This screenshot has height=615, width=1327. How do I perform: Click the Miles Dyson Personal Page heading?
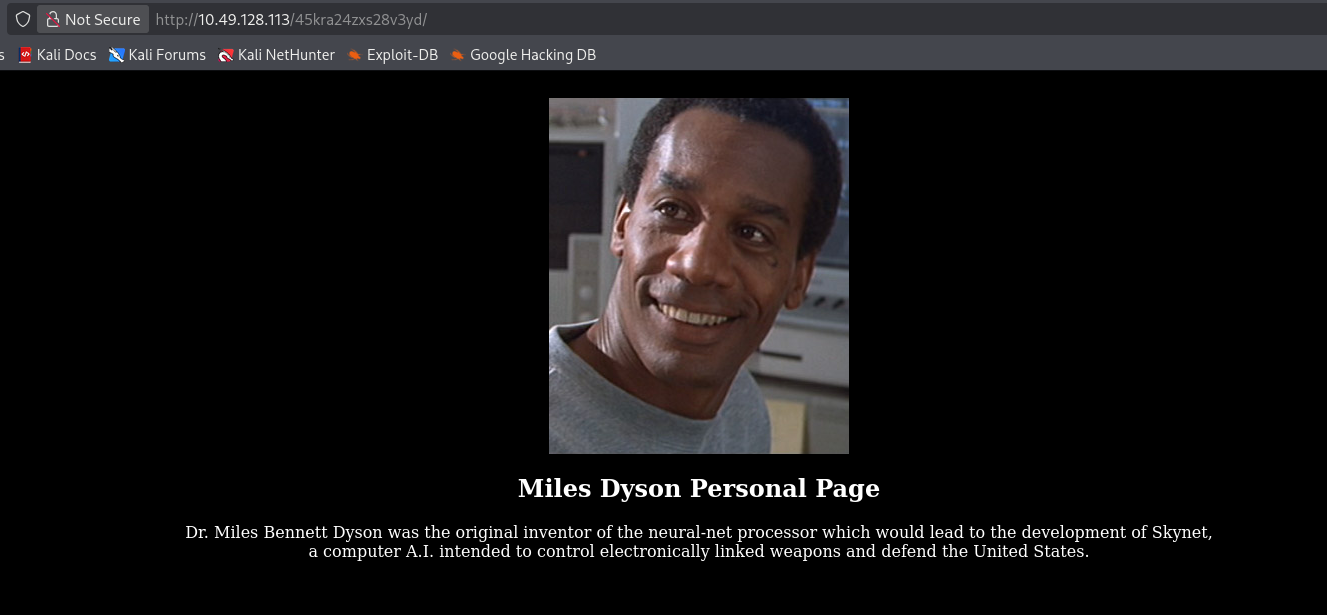tap(698, 488)
